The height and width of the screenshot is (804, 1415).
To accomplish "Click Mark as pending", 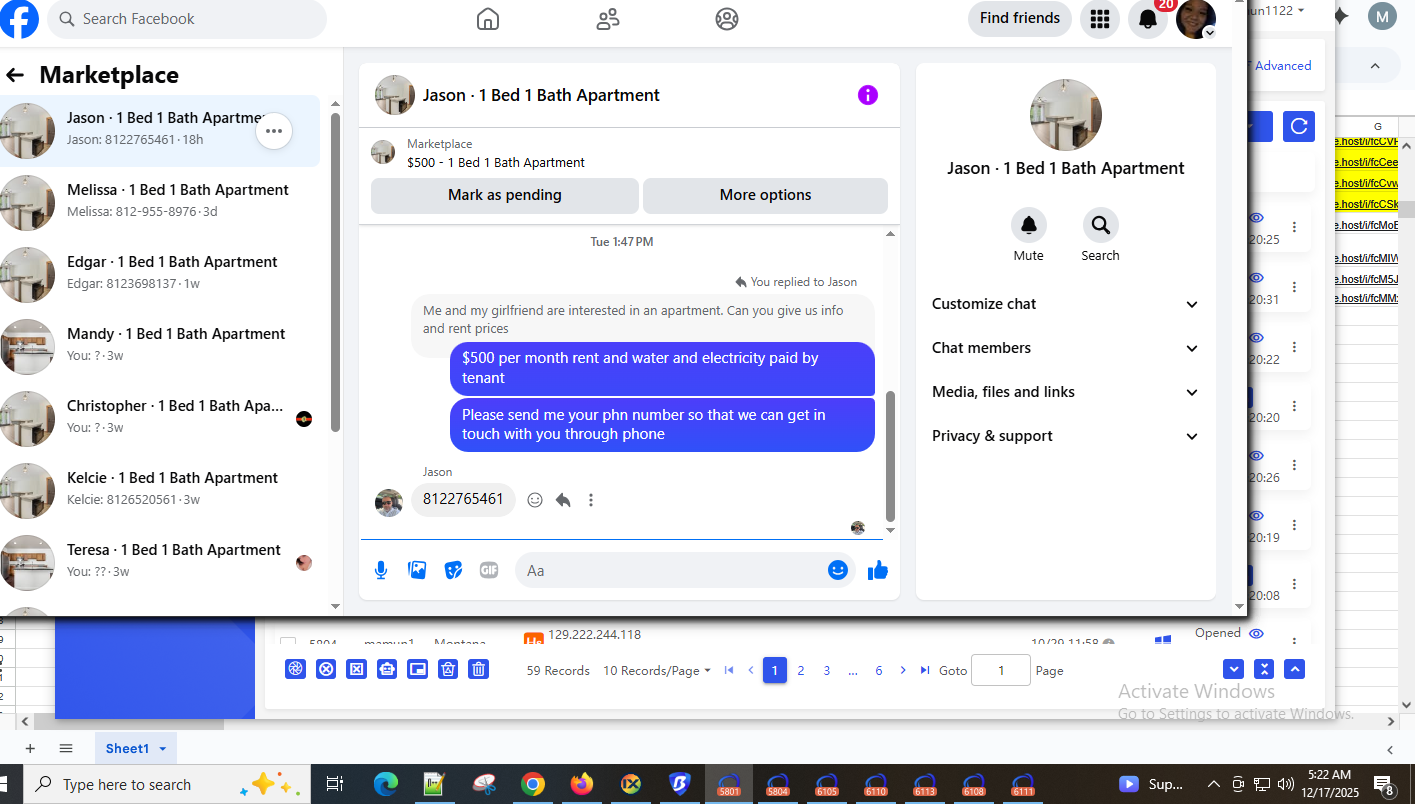I will point(505,195).
